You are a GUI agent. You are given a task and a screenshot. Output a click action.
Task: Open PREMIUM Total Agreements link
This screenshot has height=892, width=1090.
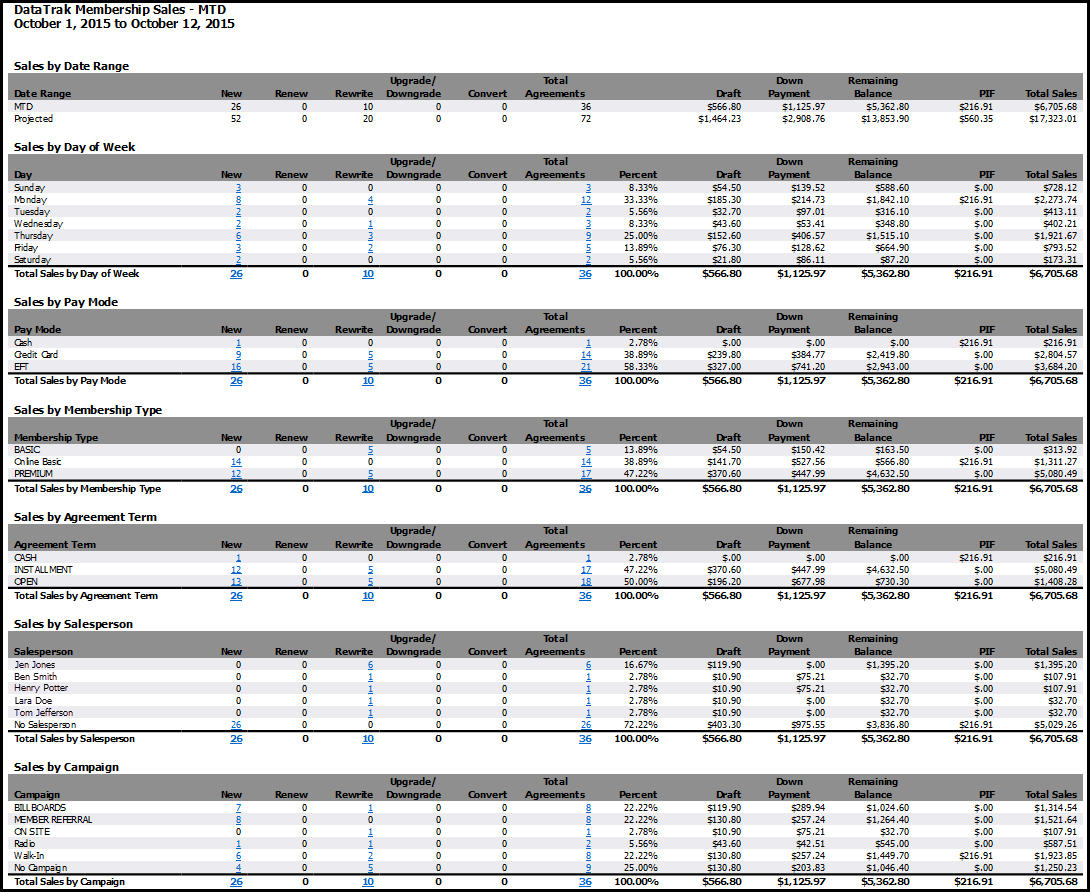[586, 474]
